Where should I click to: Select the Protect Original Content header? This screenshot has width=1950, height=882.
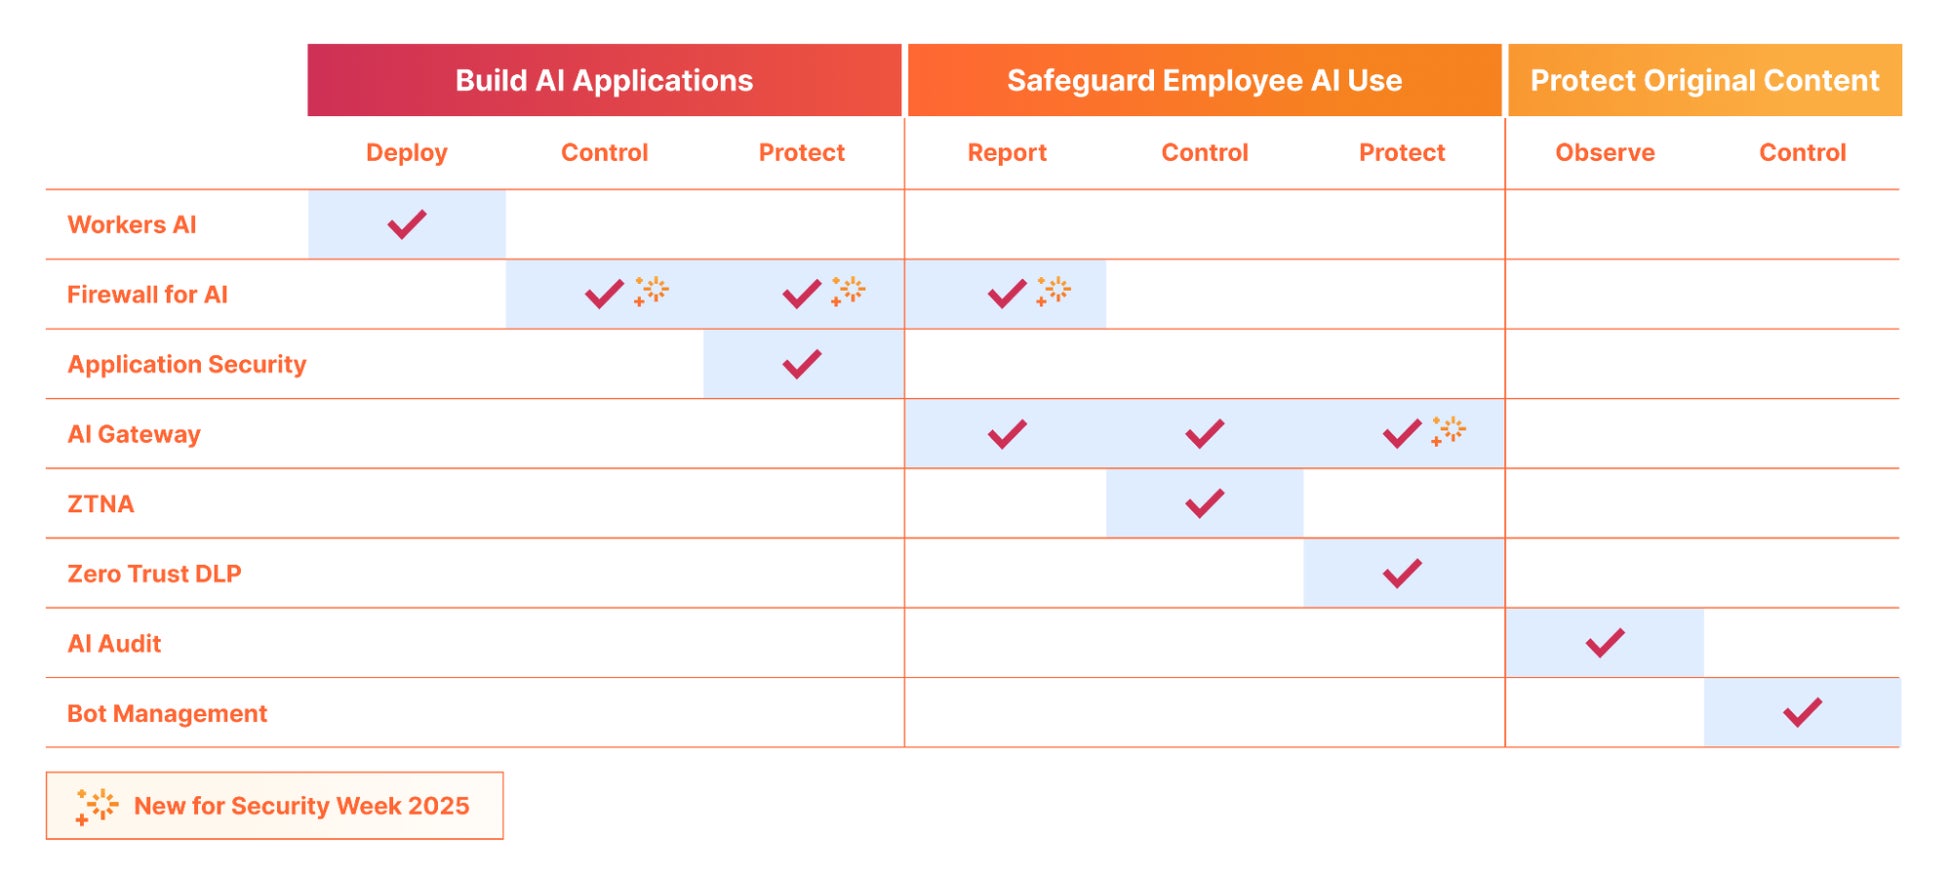click(x=1704, y=80)
